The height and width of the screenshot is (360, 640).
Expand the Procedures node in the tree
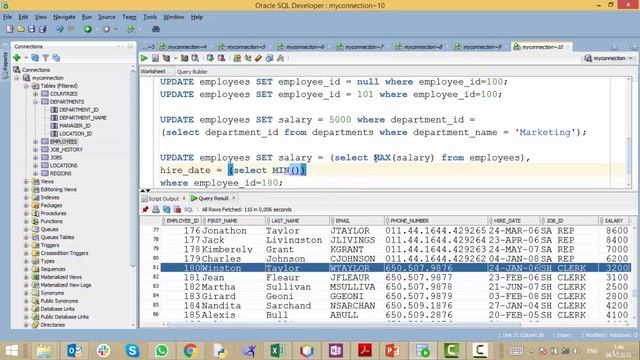pos(26,213)
